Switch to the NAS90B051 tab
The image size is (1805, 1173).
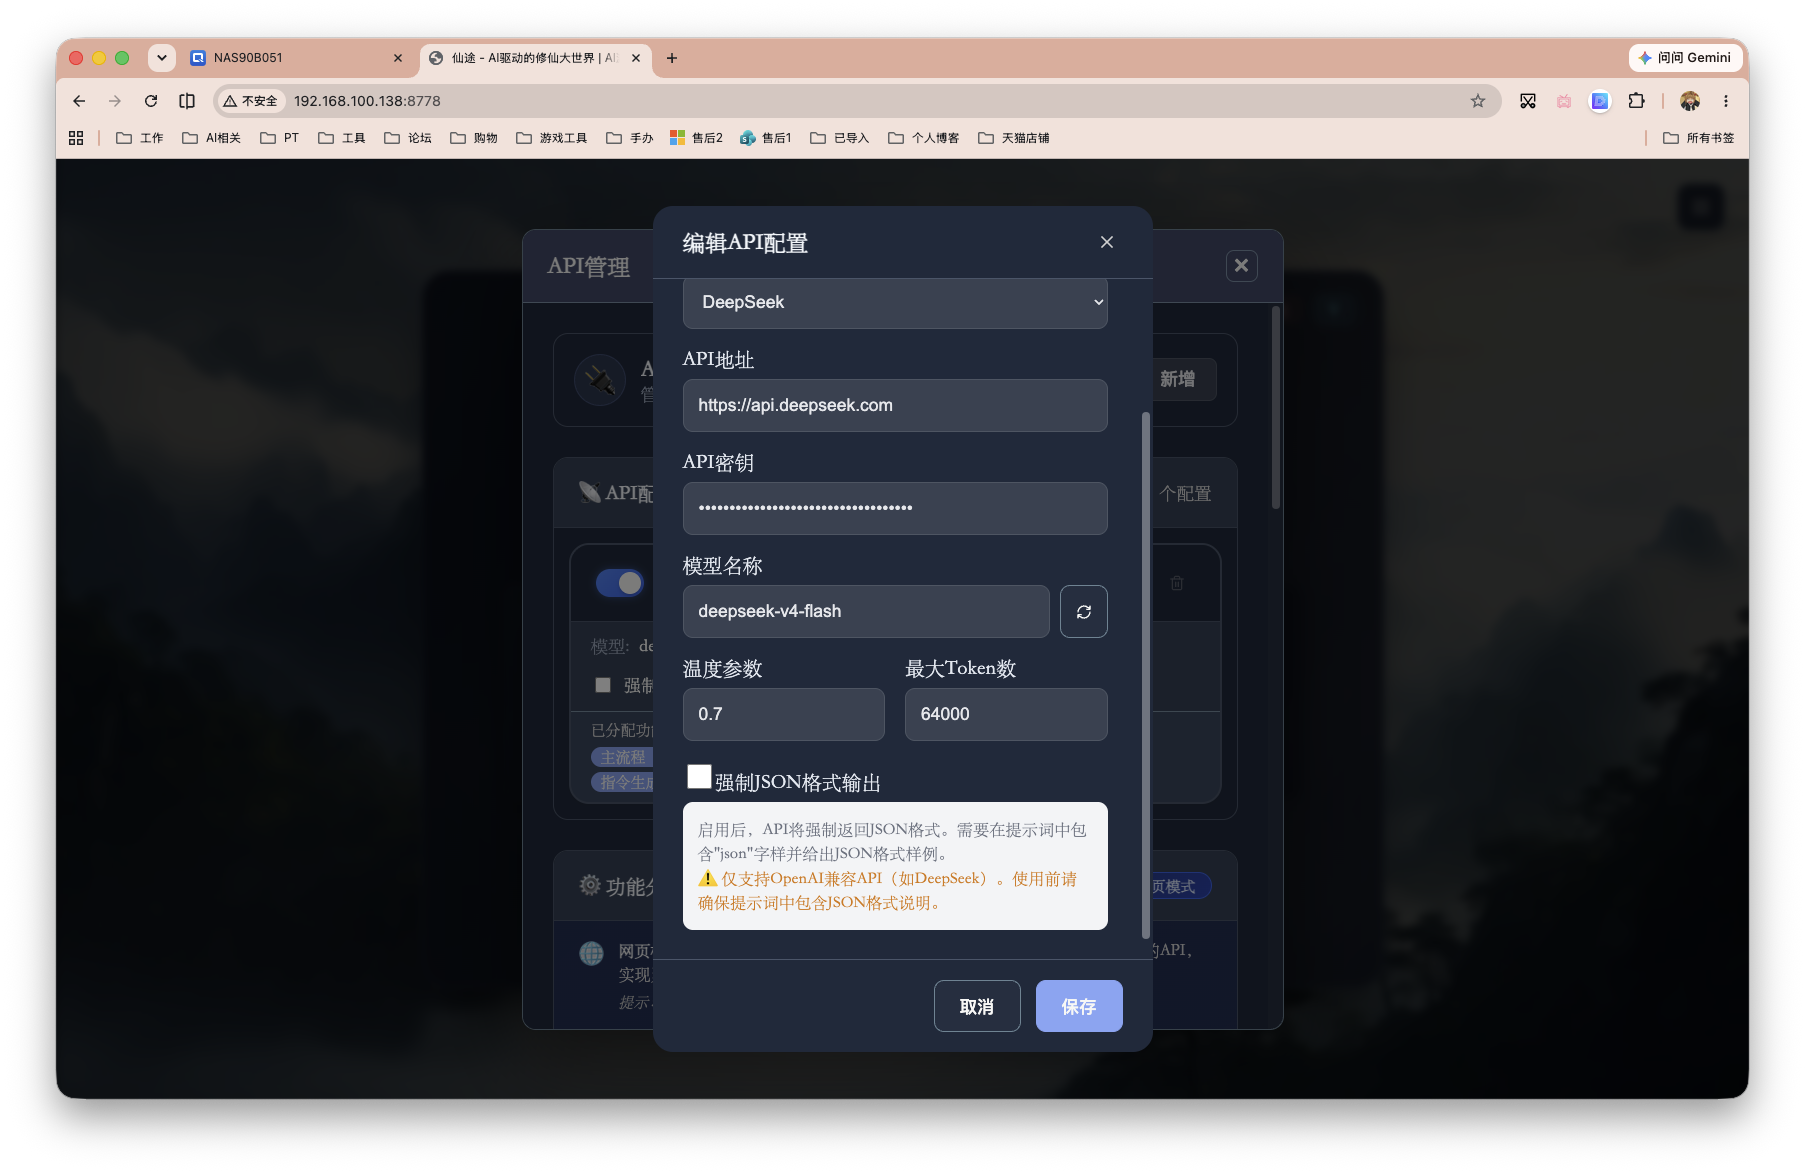297,58
